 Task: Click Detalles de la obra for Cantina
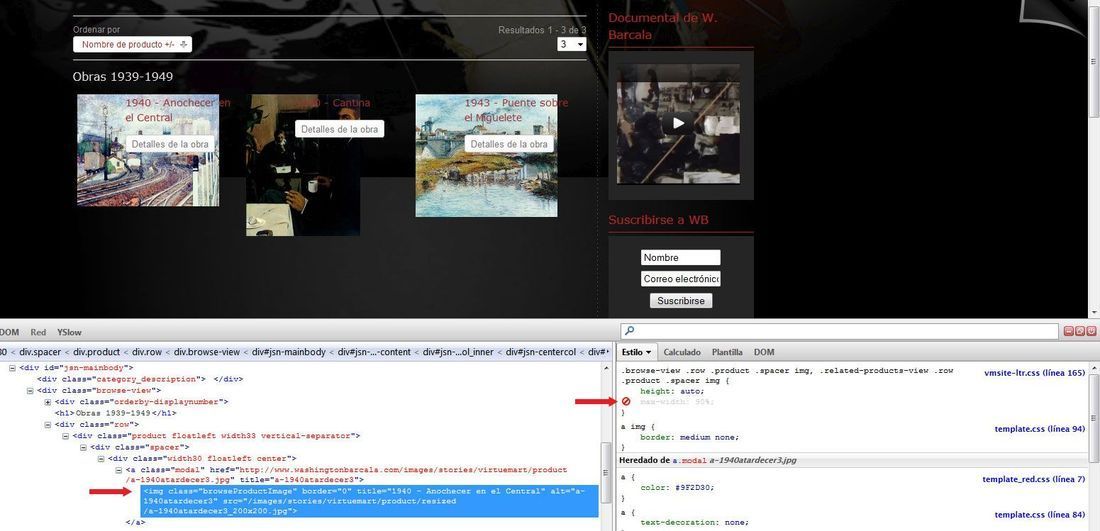340,129
